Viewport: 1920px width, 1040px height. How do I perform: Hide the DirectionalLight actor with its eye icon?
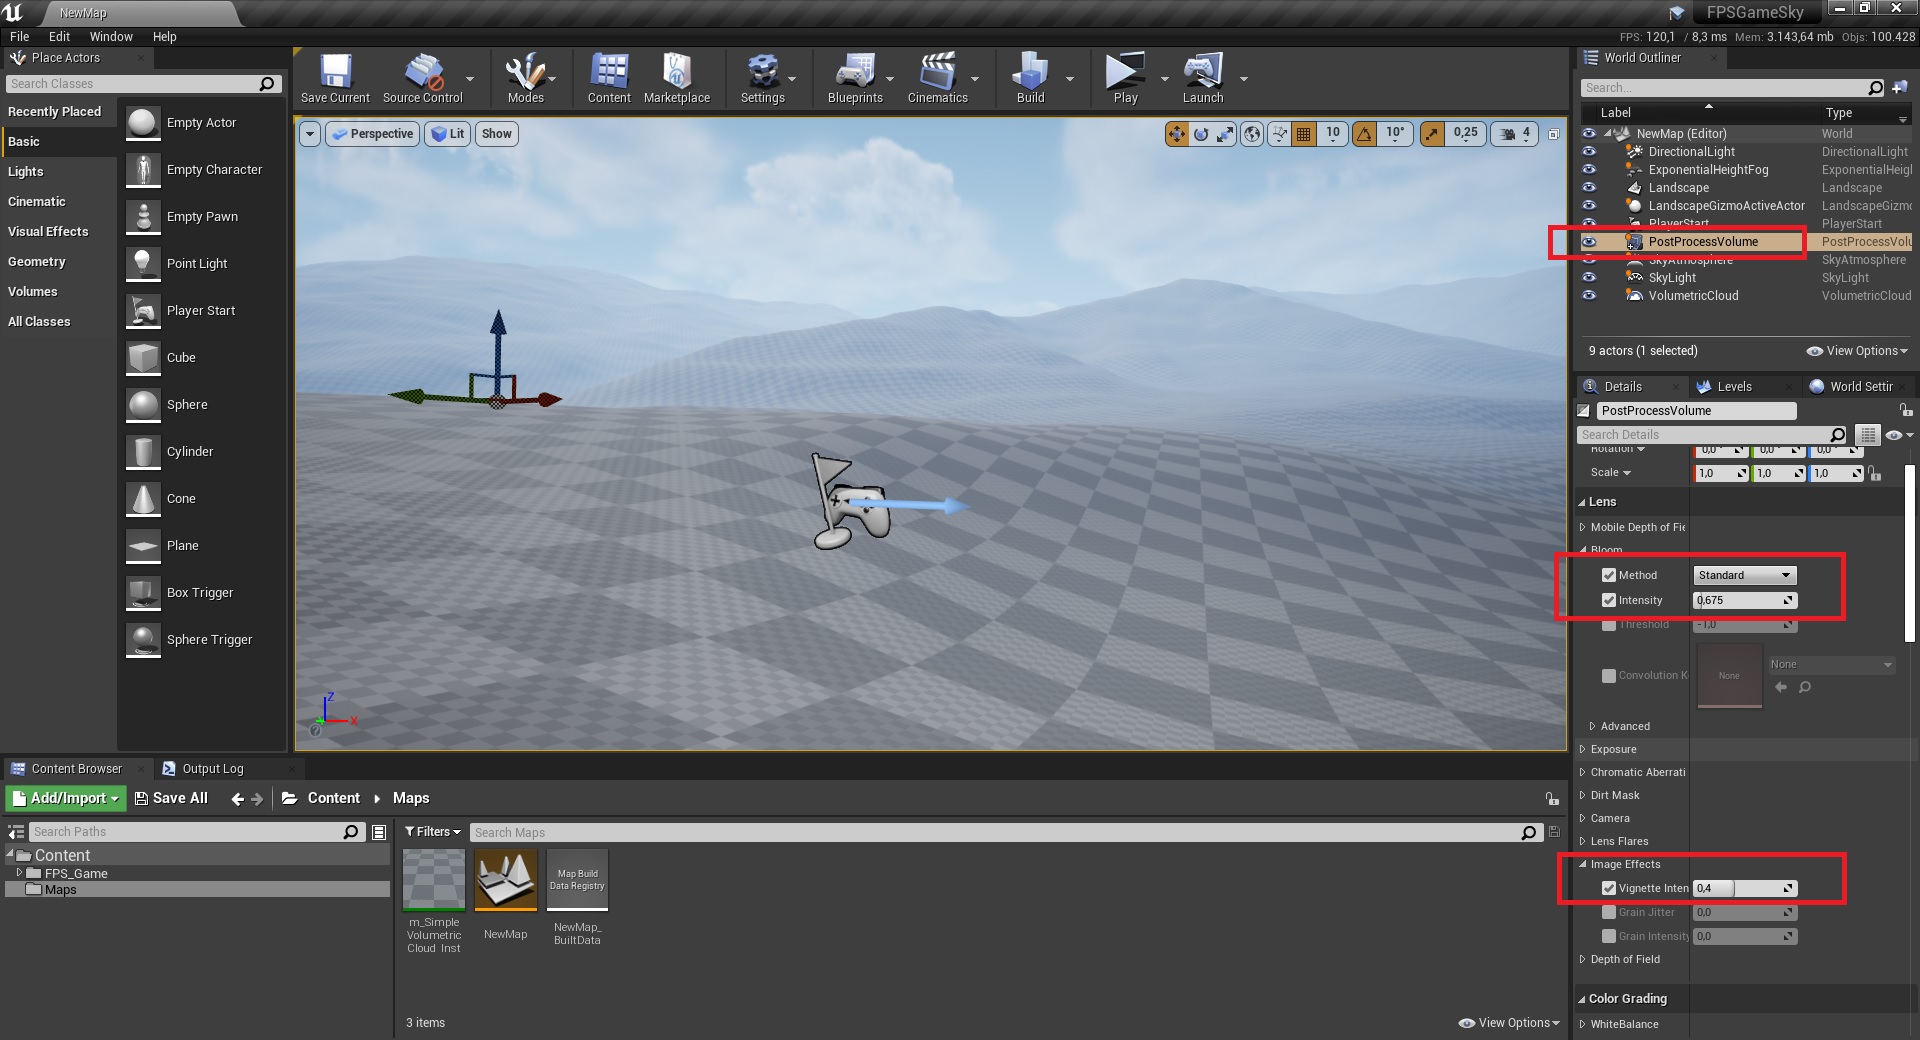[x=1589, y=152]
